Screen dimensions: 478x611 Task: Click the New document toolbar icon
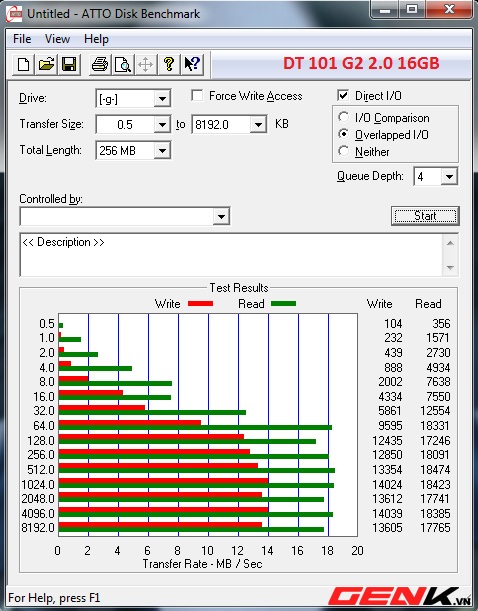pyautogui.click(x=23, y=64)
